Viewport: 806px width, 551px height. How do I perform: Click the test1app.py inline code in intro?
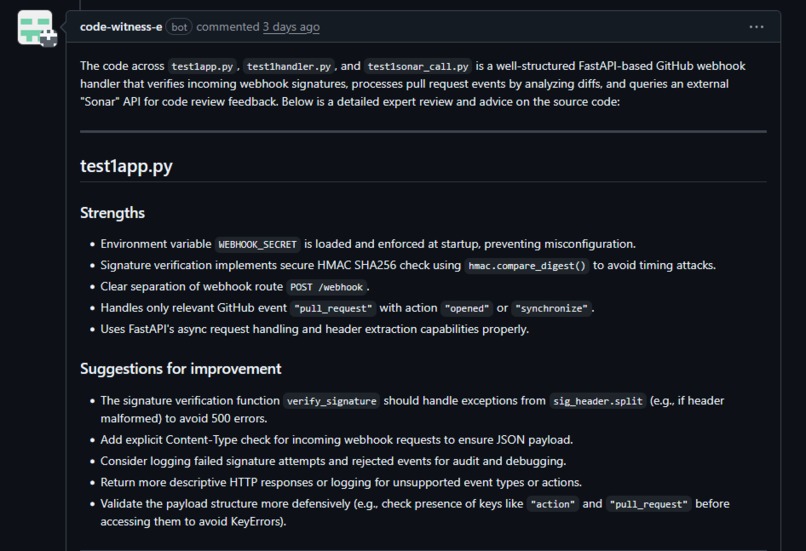(202, 66)
